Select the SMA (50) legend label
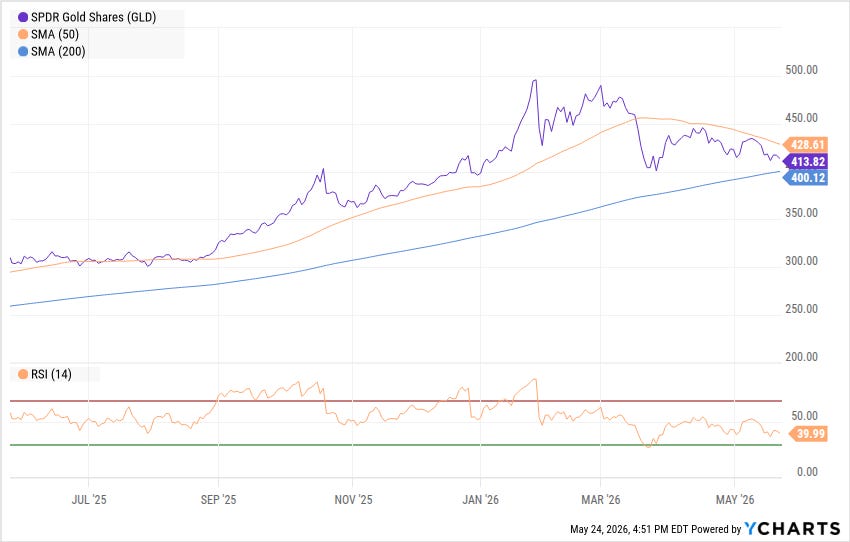 coord(55,35)
